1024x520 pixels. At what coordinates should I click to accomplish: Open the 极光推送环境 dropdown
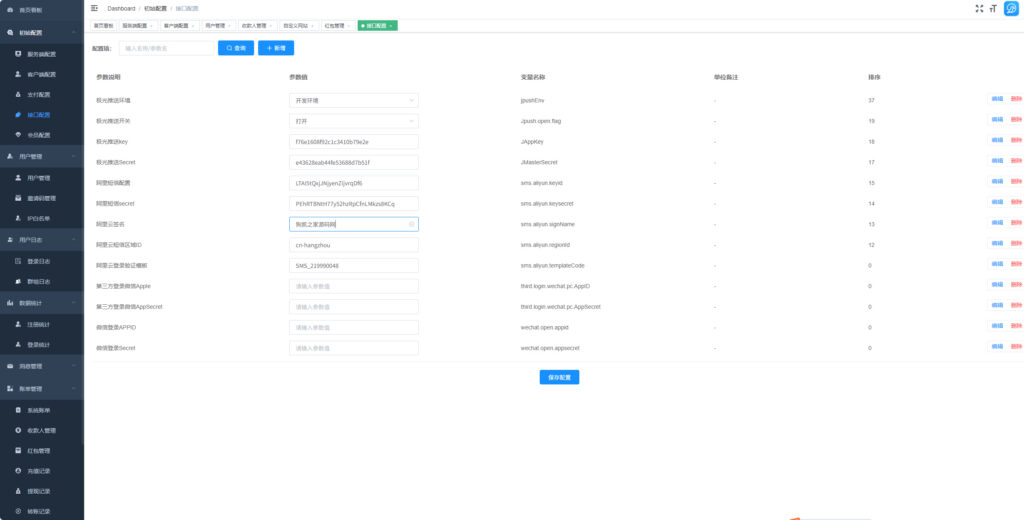coord(353,100)
